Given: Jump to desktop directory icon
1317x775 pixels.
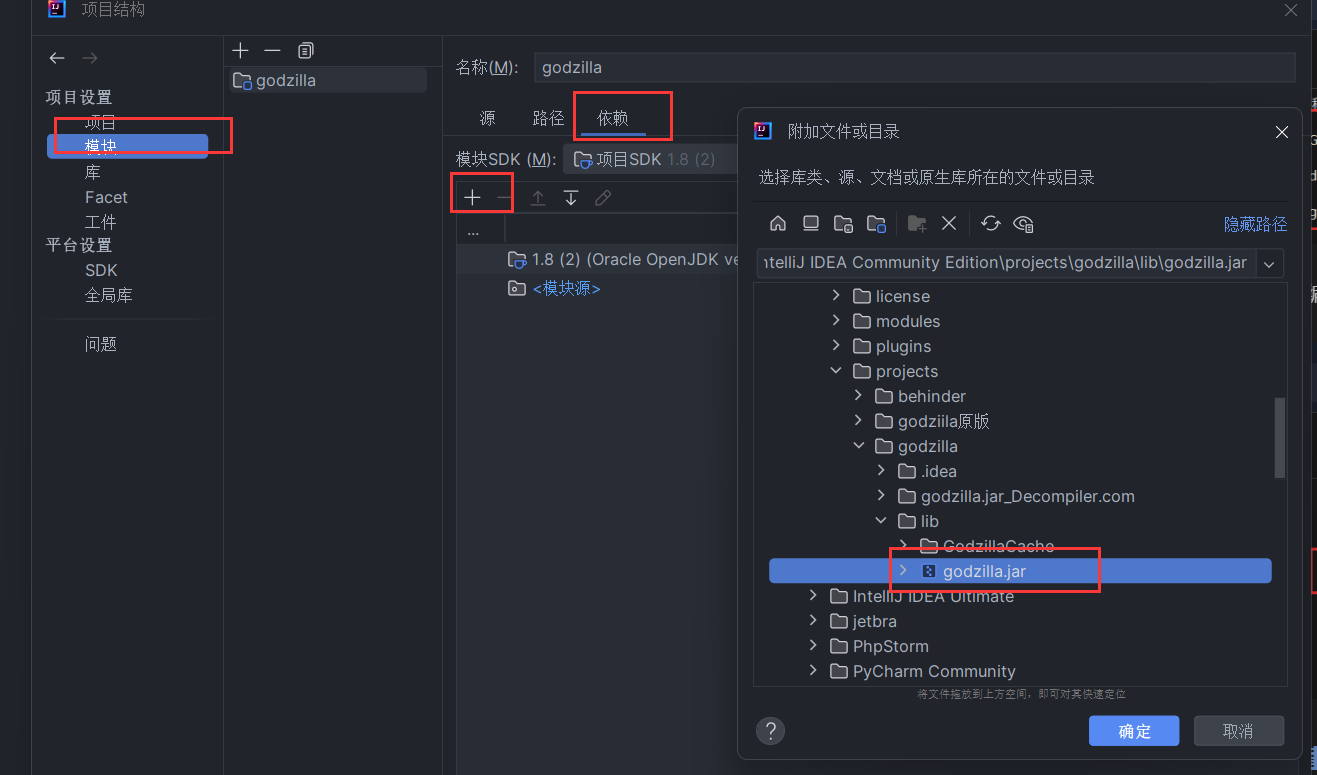Looking at the screenshot, I should (x=811, y=223).
